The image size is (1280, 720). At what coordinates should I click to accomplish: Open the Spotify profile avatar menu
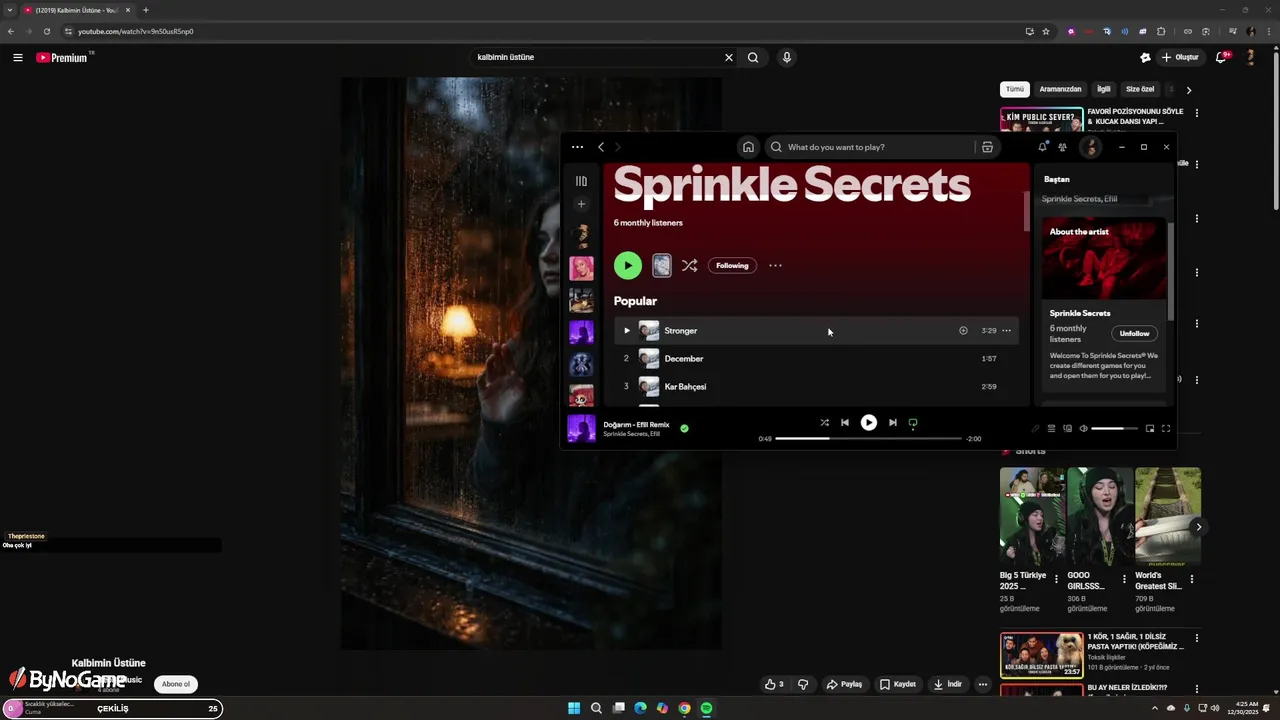coord(1091,147)
